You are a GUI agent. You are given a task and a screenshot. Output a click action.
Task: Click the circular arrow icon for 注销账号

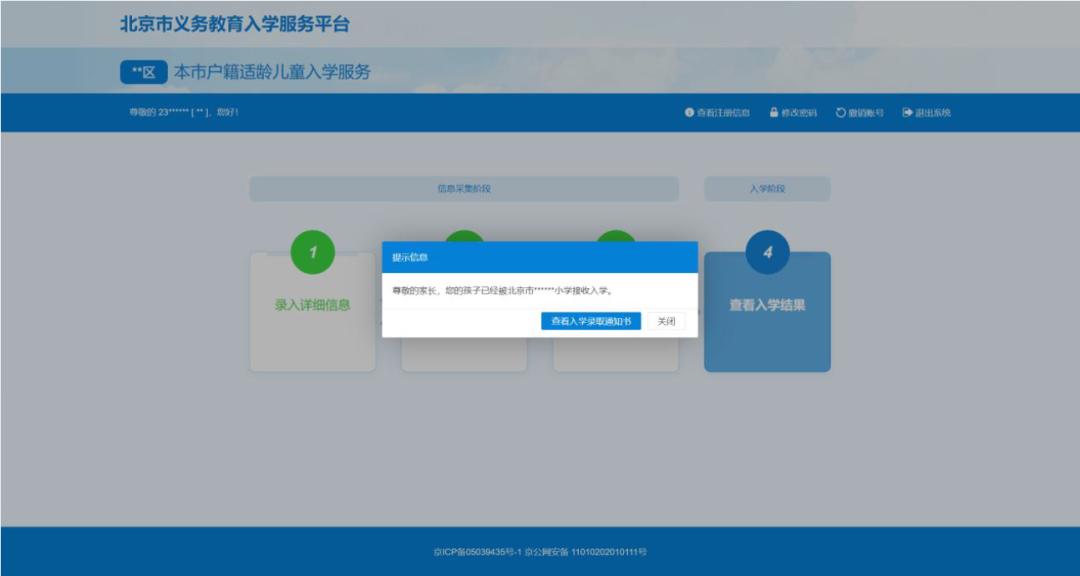[839, 113]
